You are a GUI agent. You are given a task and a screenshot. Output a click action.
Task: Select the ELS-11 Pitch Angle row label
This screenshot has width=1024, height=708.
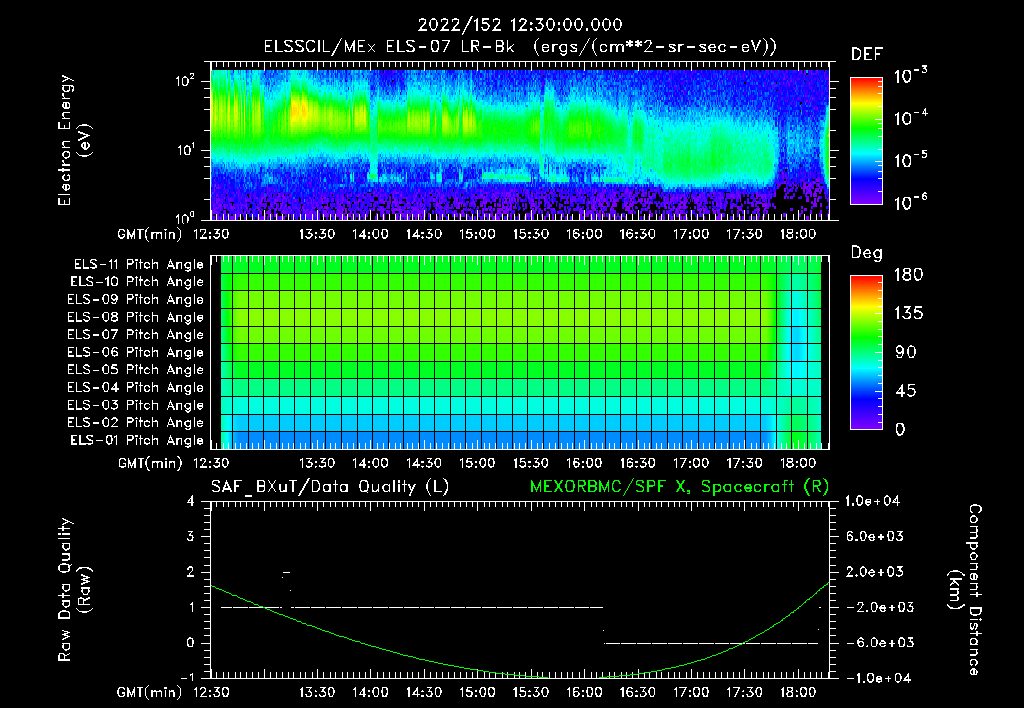click(x=138, y=265)
